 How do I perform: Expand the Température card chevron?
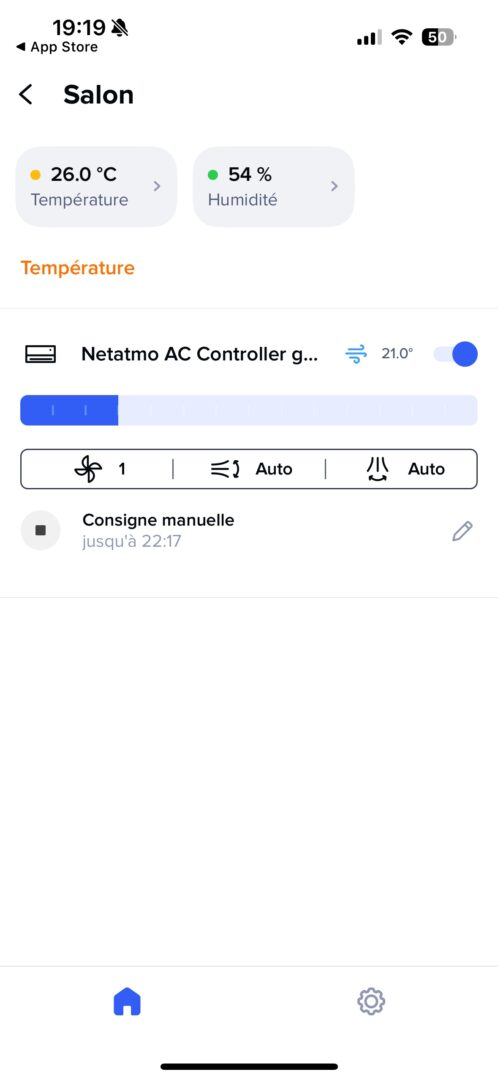point(157,186)
